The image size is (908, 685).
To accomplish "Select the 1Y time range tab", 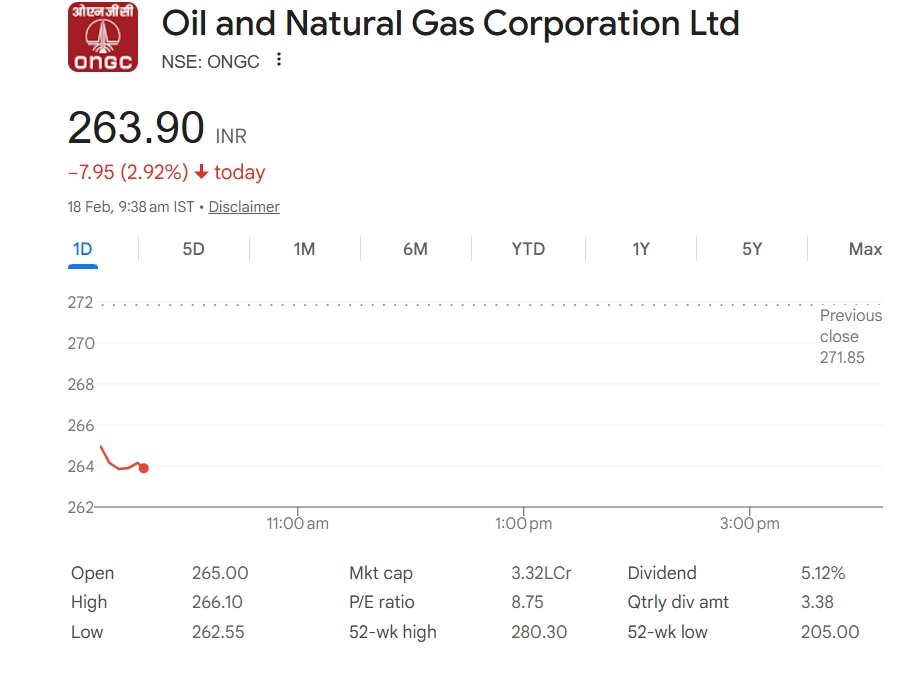I will pyautogui.click(x=641, y=249).
